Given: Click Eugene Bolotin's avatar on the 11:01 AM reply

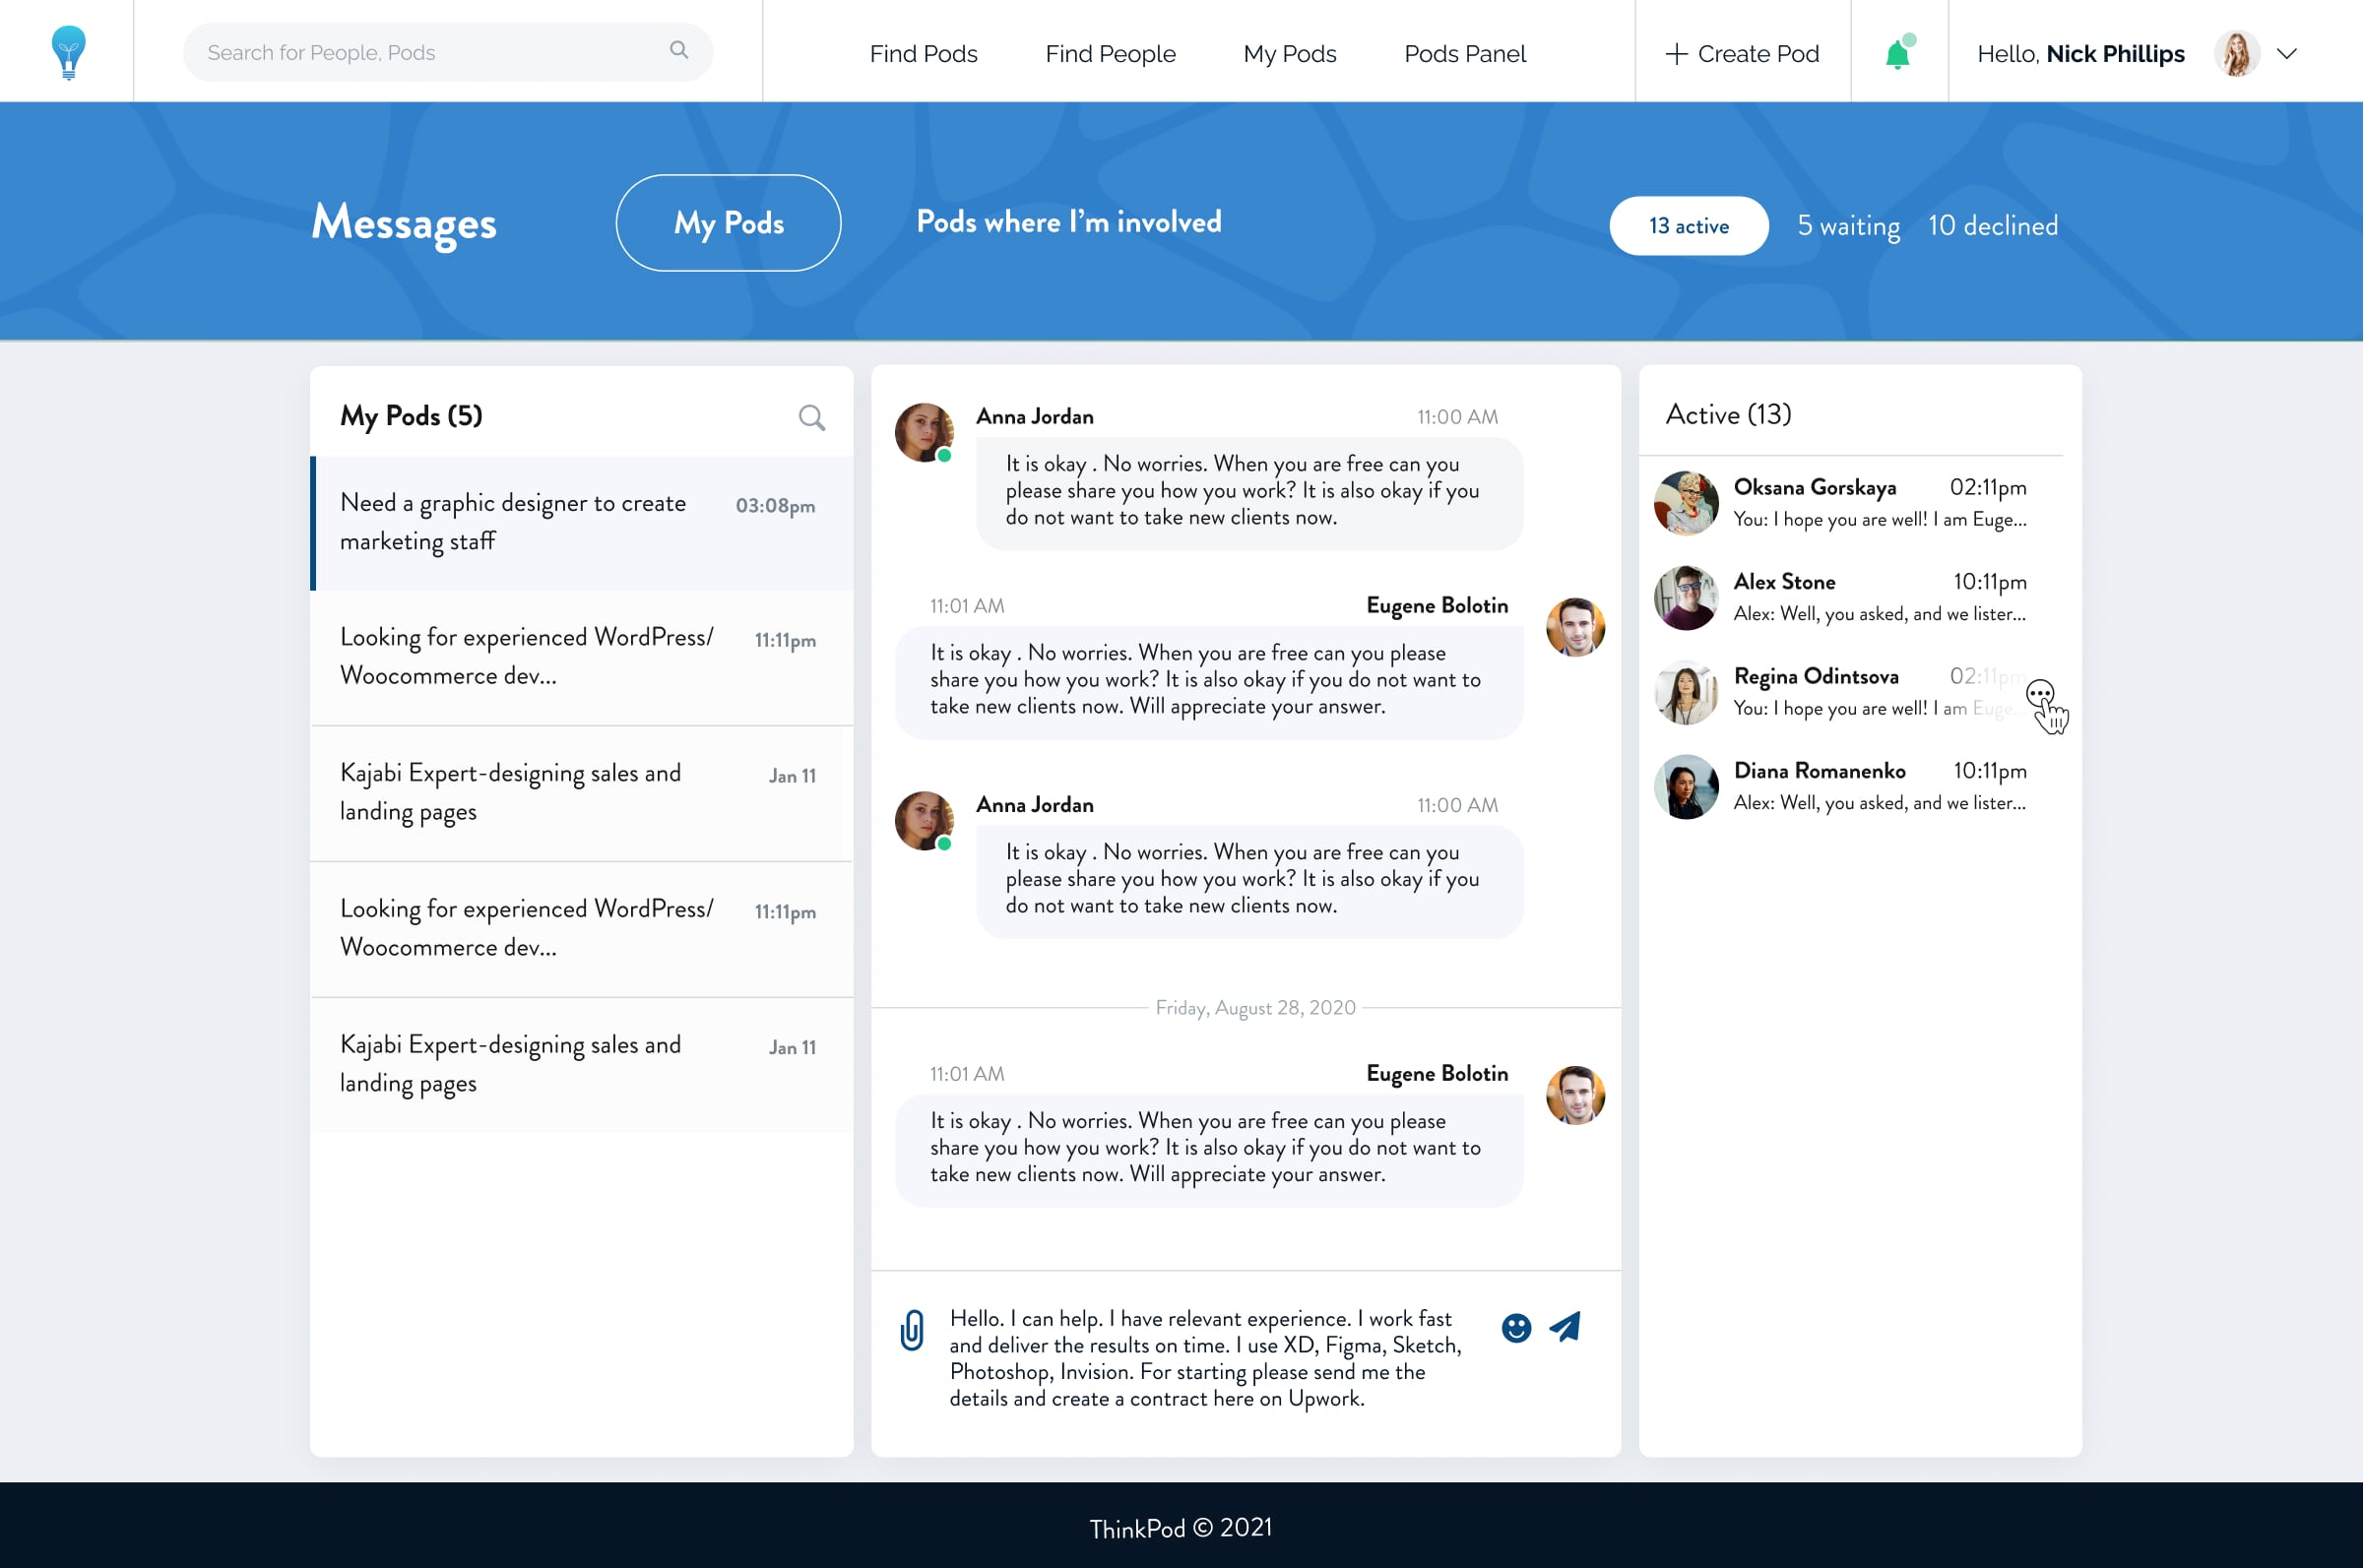Looking at the screenshot, I should click(x=1575, y=627).
